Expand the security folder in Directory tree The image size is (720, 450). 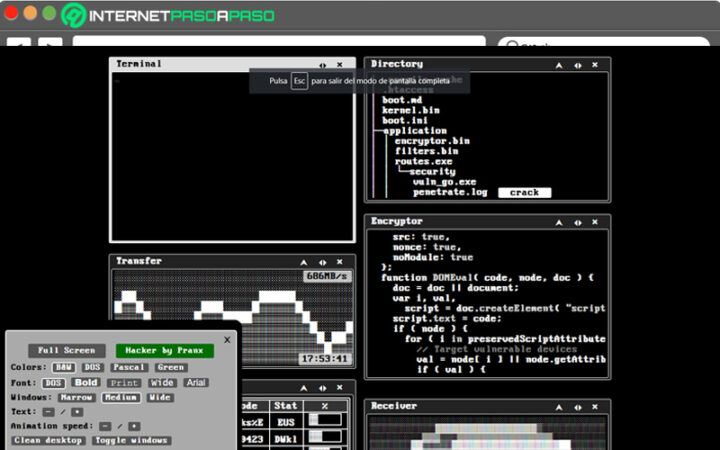(x=432, y=171)
